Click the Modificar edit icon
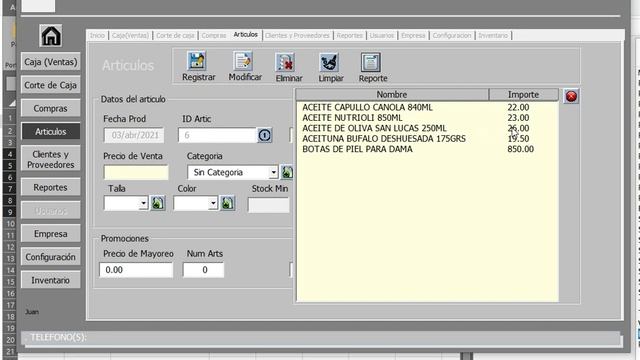The width and height of the screenshot is (640, 360). coord(243,60)
